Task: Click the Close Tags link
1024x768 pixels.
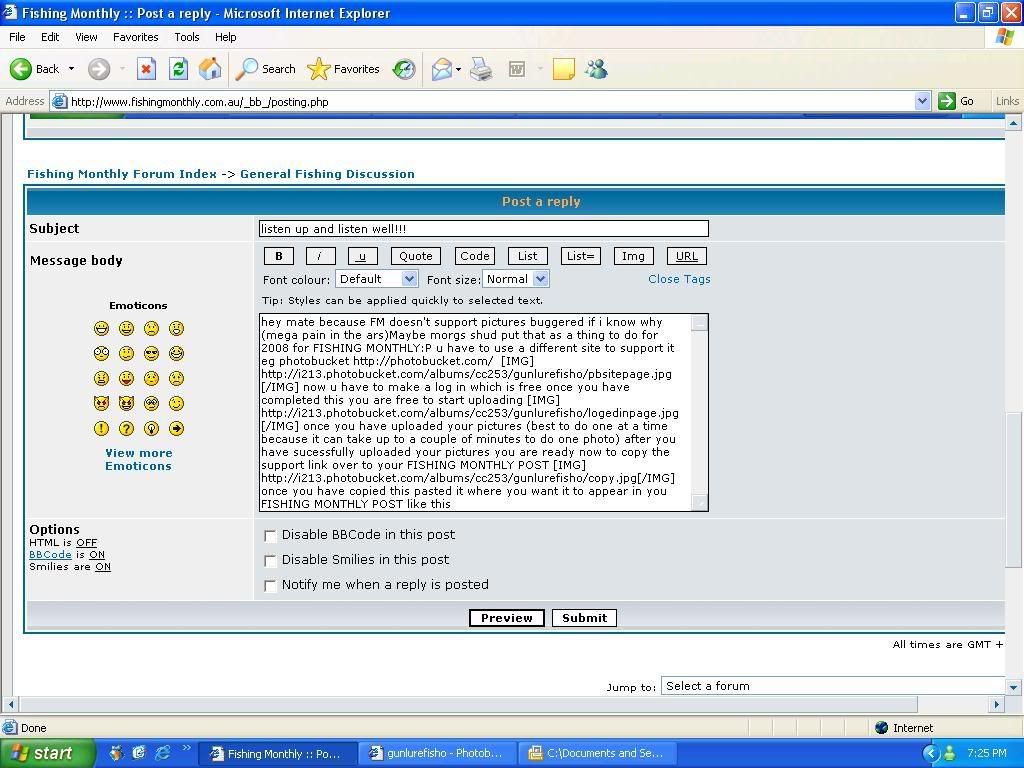Action: [679, 279]
